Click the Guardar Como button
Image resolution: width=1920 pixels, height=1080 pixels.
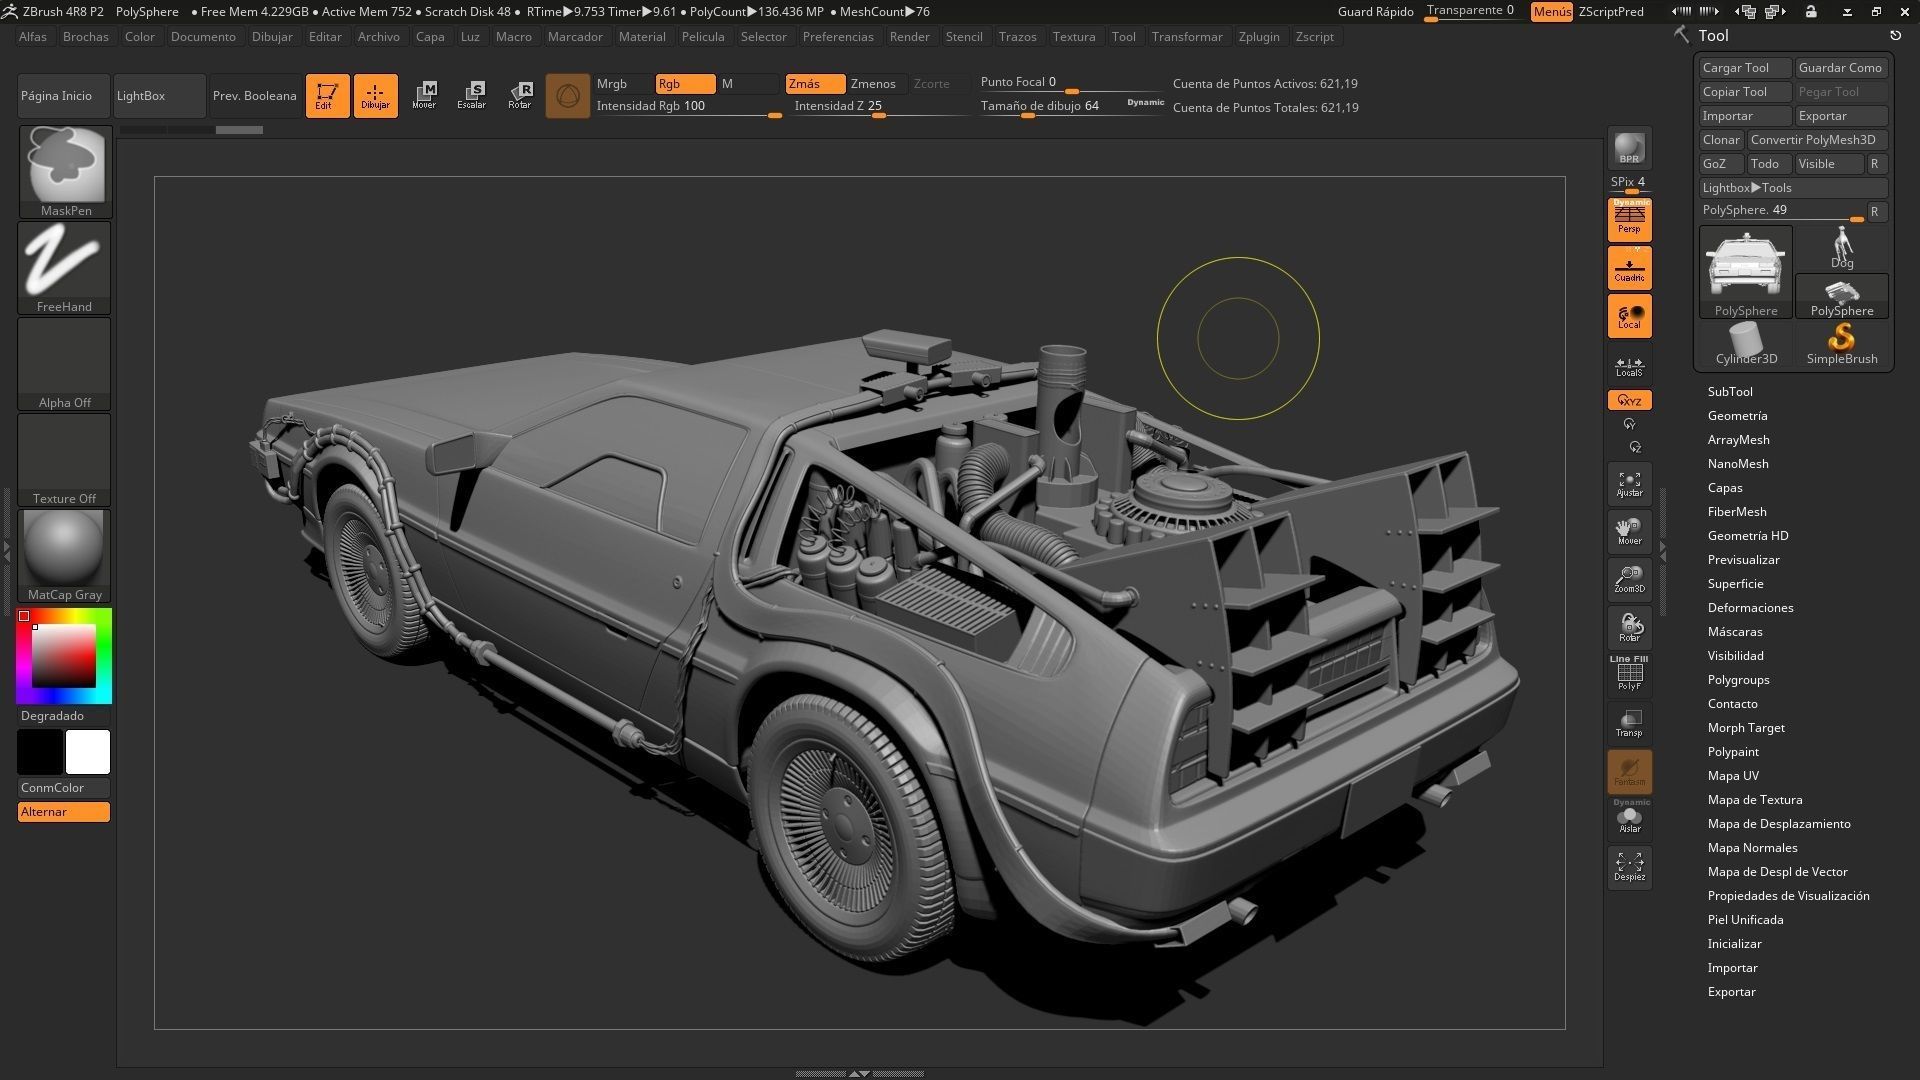(x=1841, y=68)
